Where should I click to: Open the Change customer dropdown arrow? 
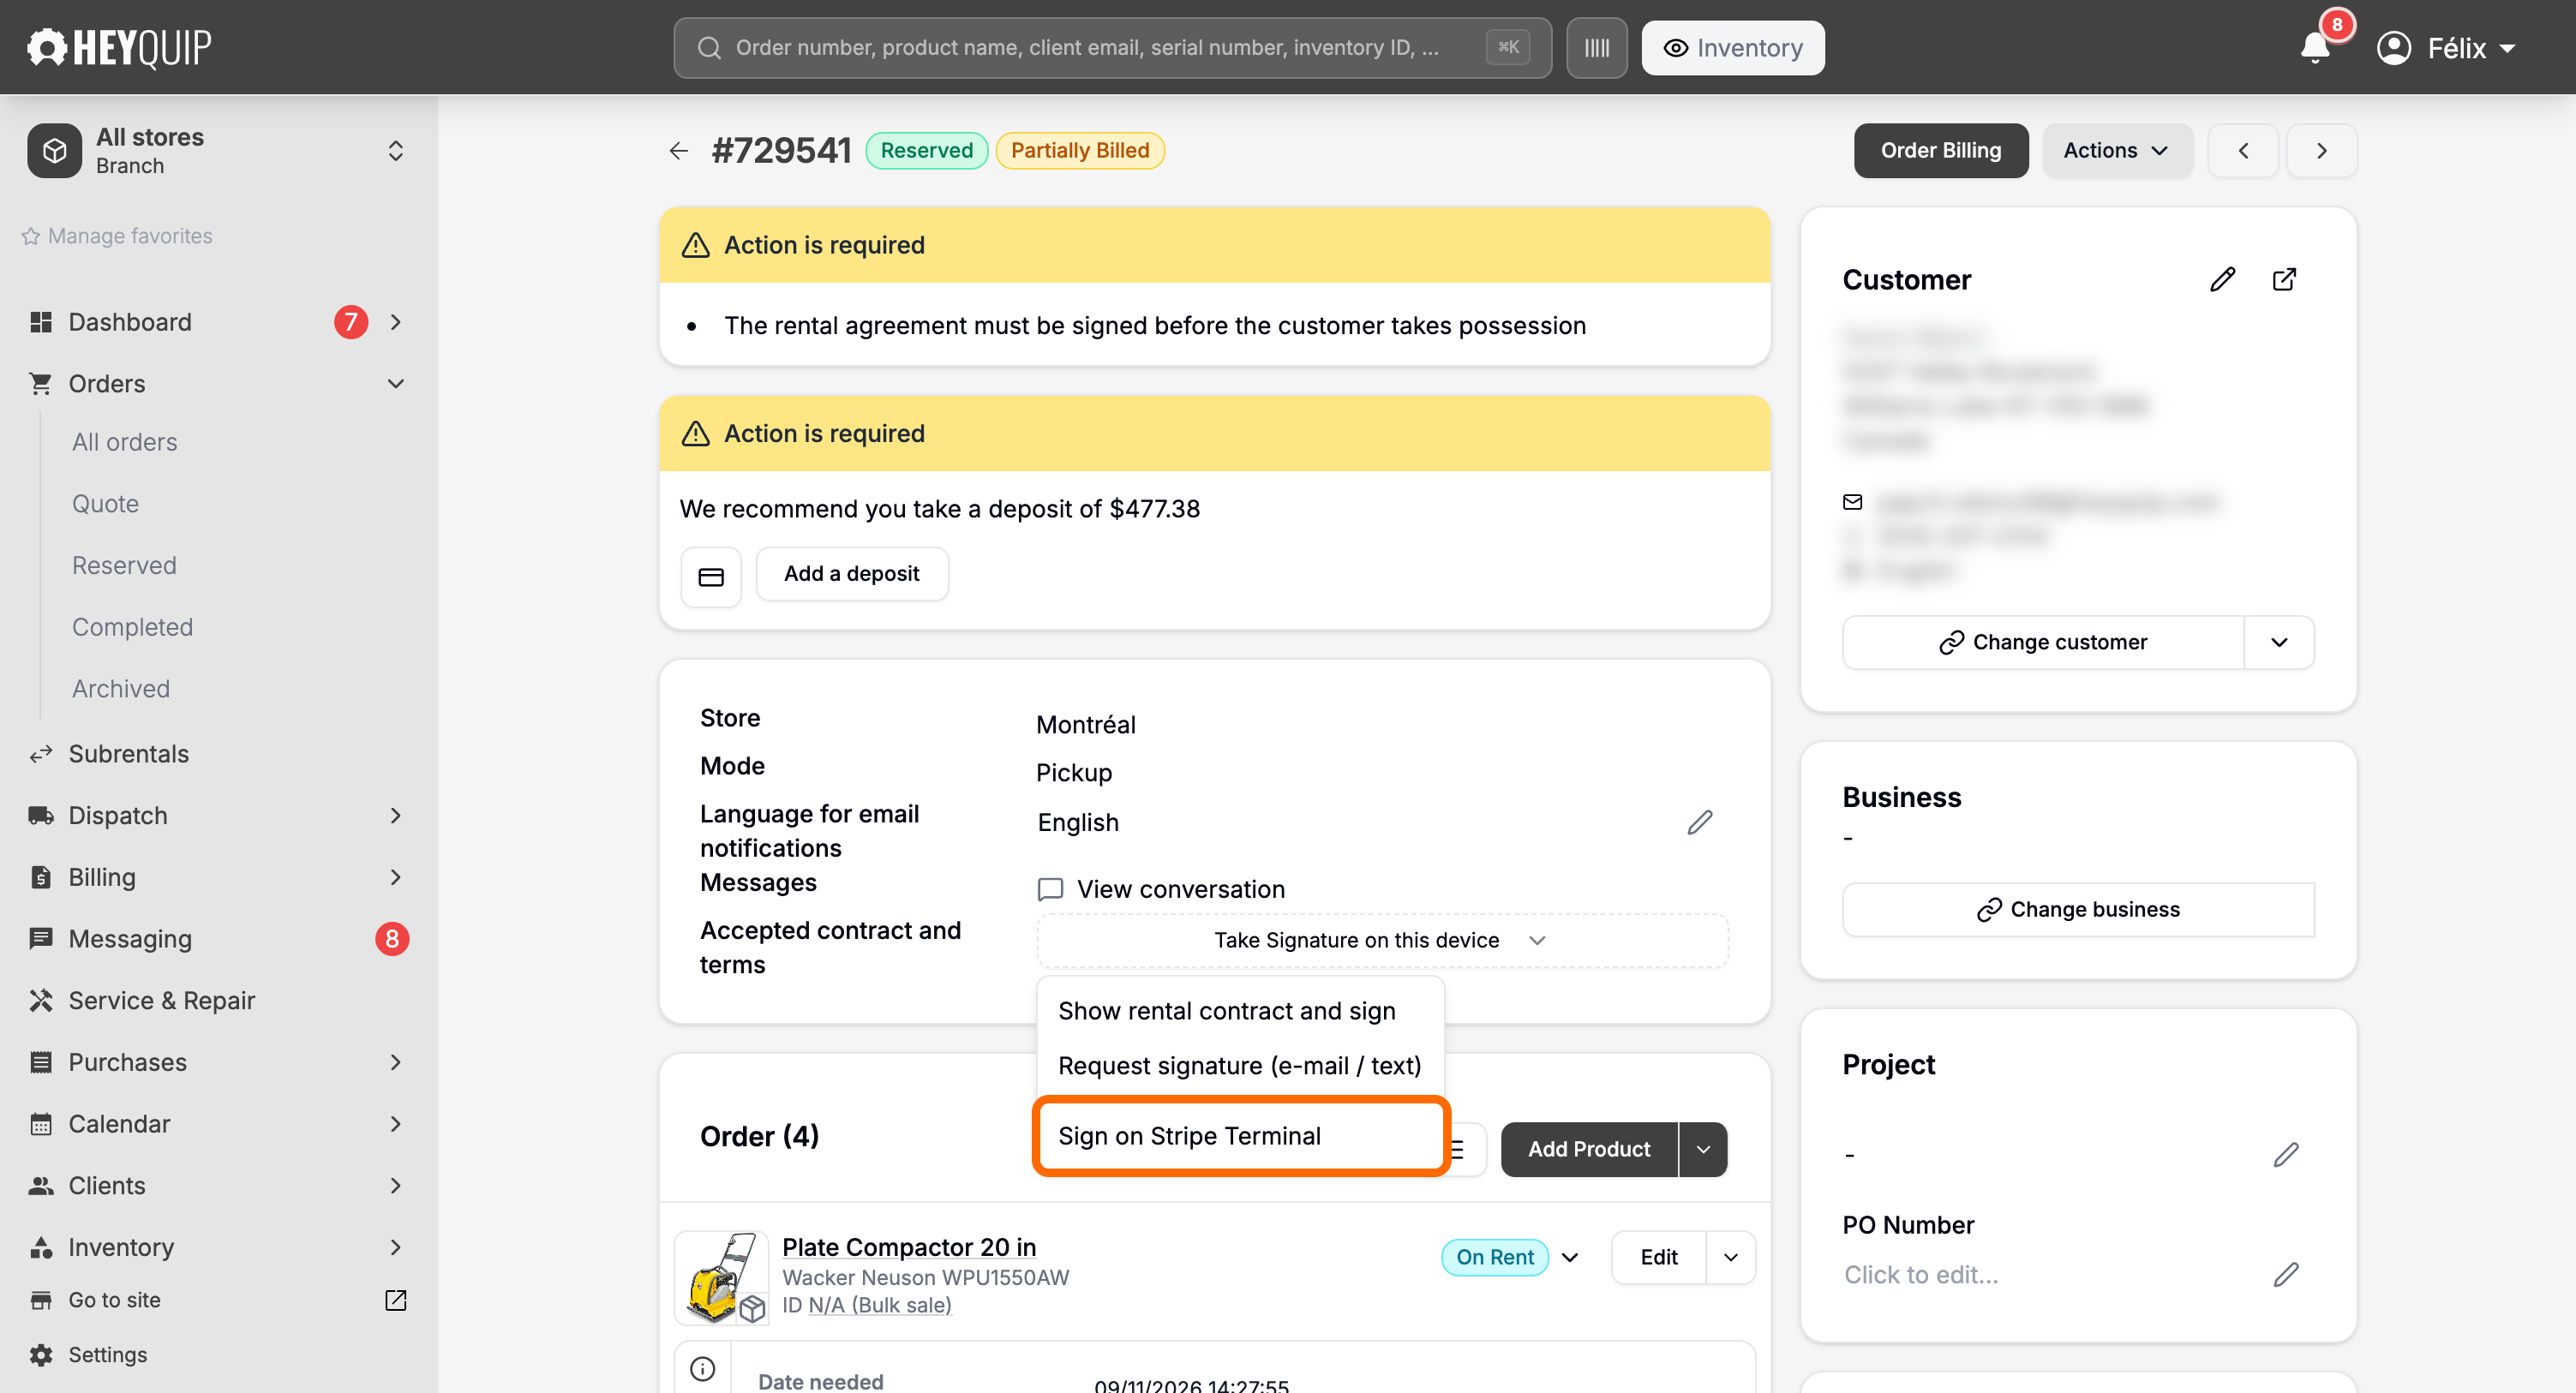coord(2279,642)
